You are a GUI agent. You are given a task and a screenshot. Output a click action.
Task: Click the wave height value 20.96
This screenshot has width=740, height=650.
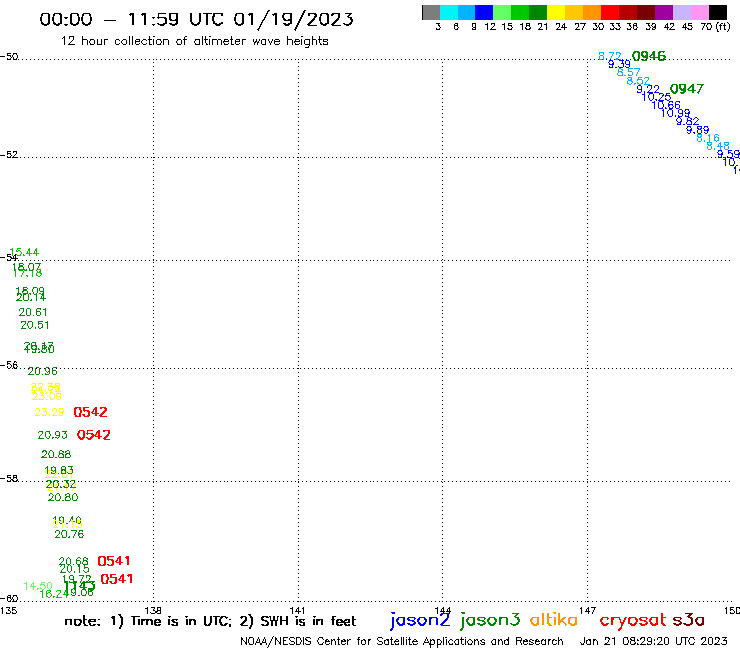42,371
